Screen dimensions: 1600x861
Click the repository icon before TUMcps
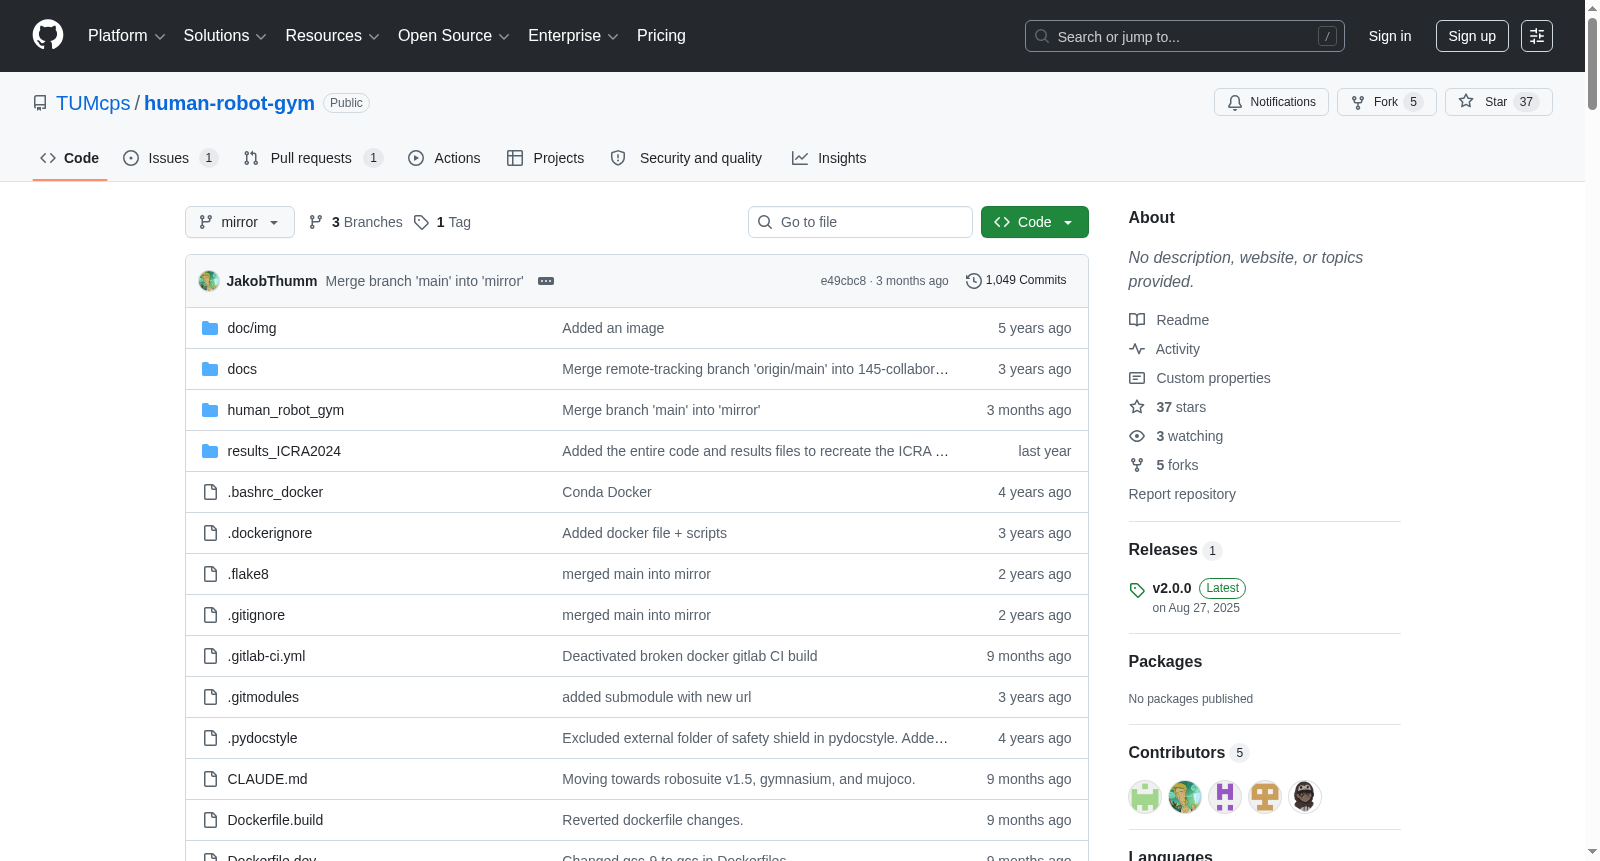coord(40,103)
